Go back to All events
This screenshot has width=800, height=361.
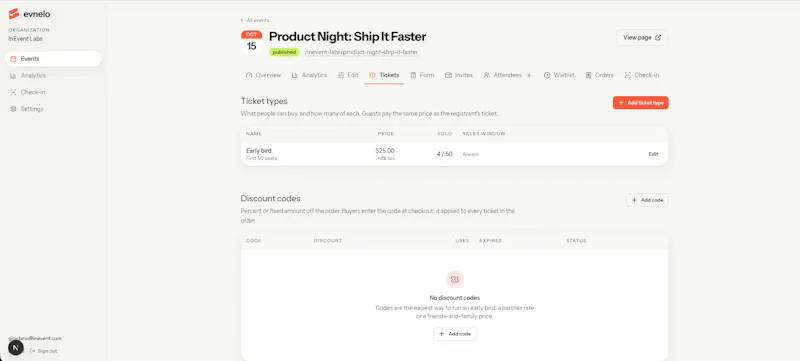(x=255, y=20)
